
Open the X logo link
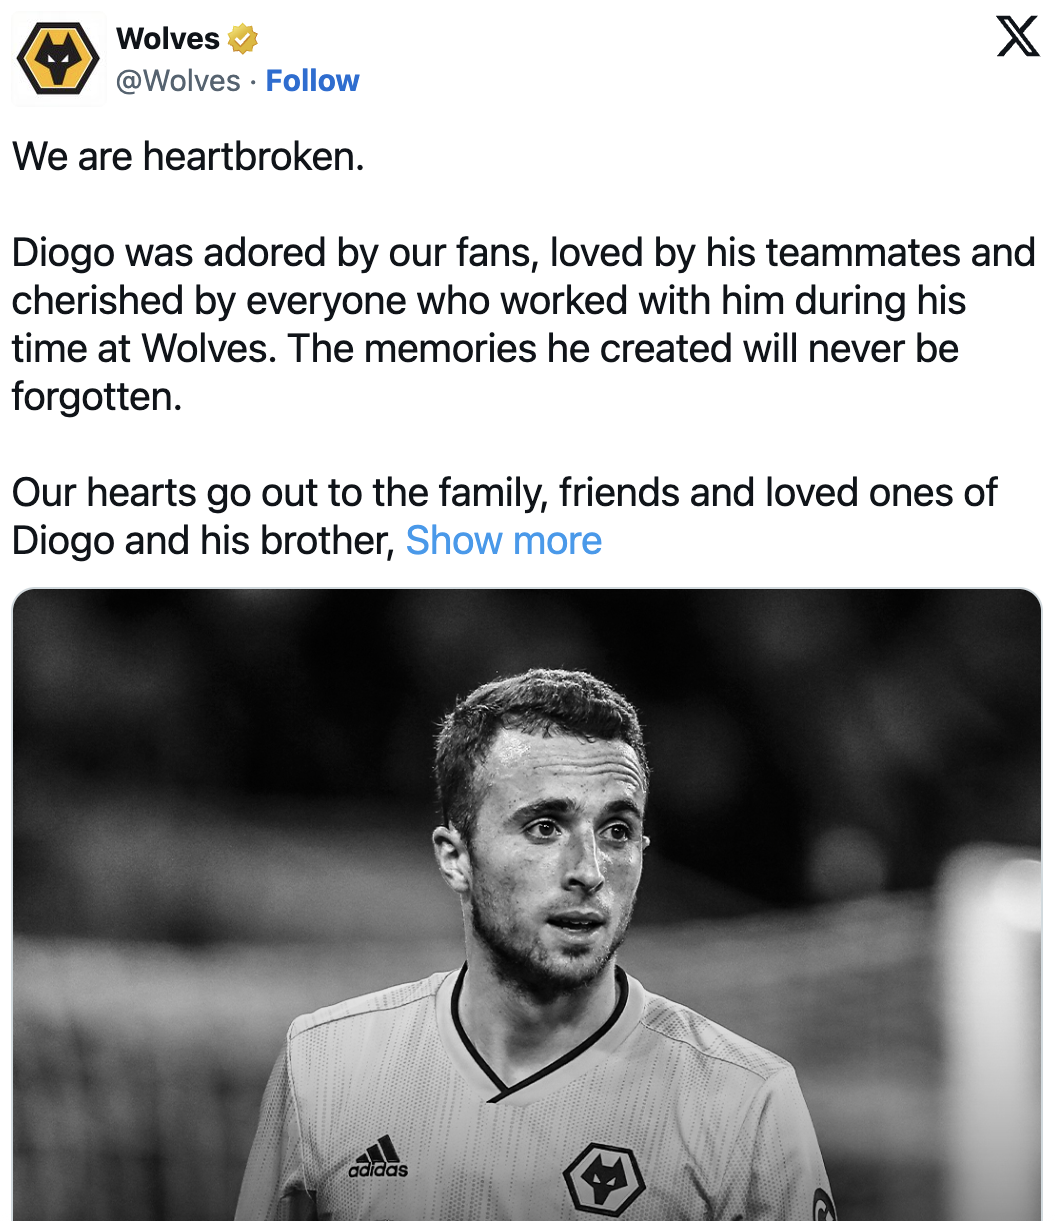(x=1018, y=39)
